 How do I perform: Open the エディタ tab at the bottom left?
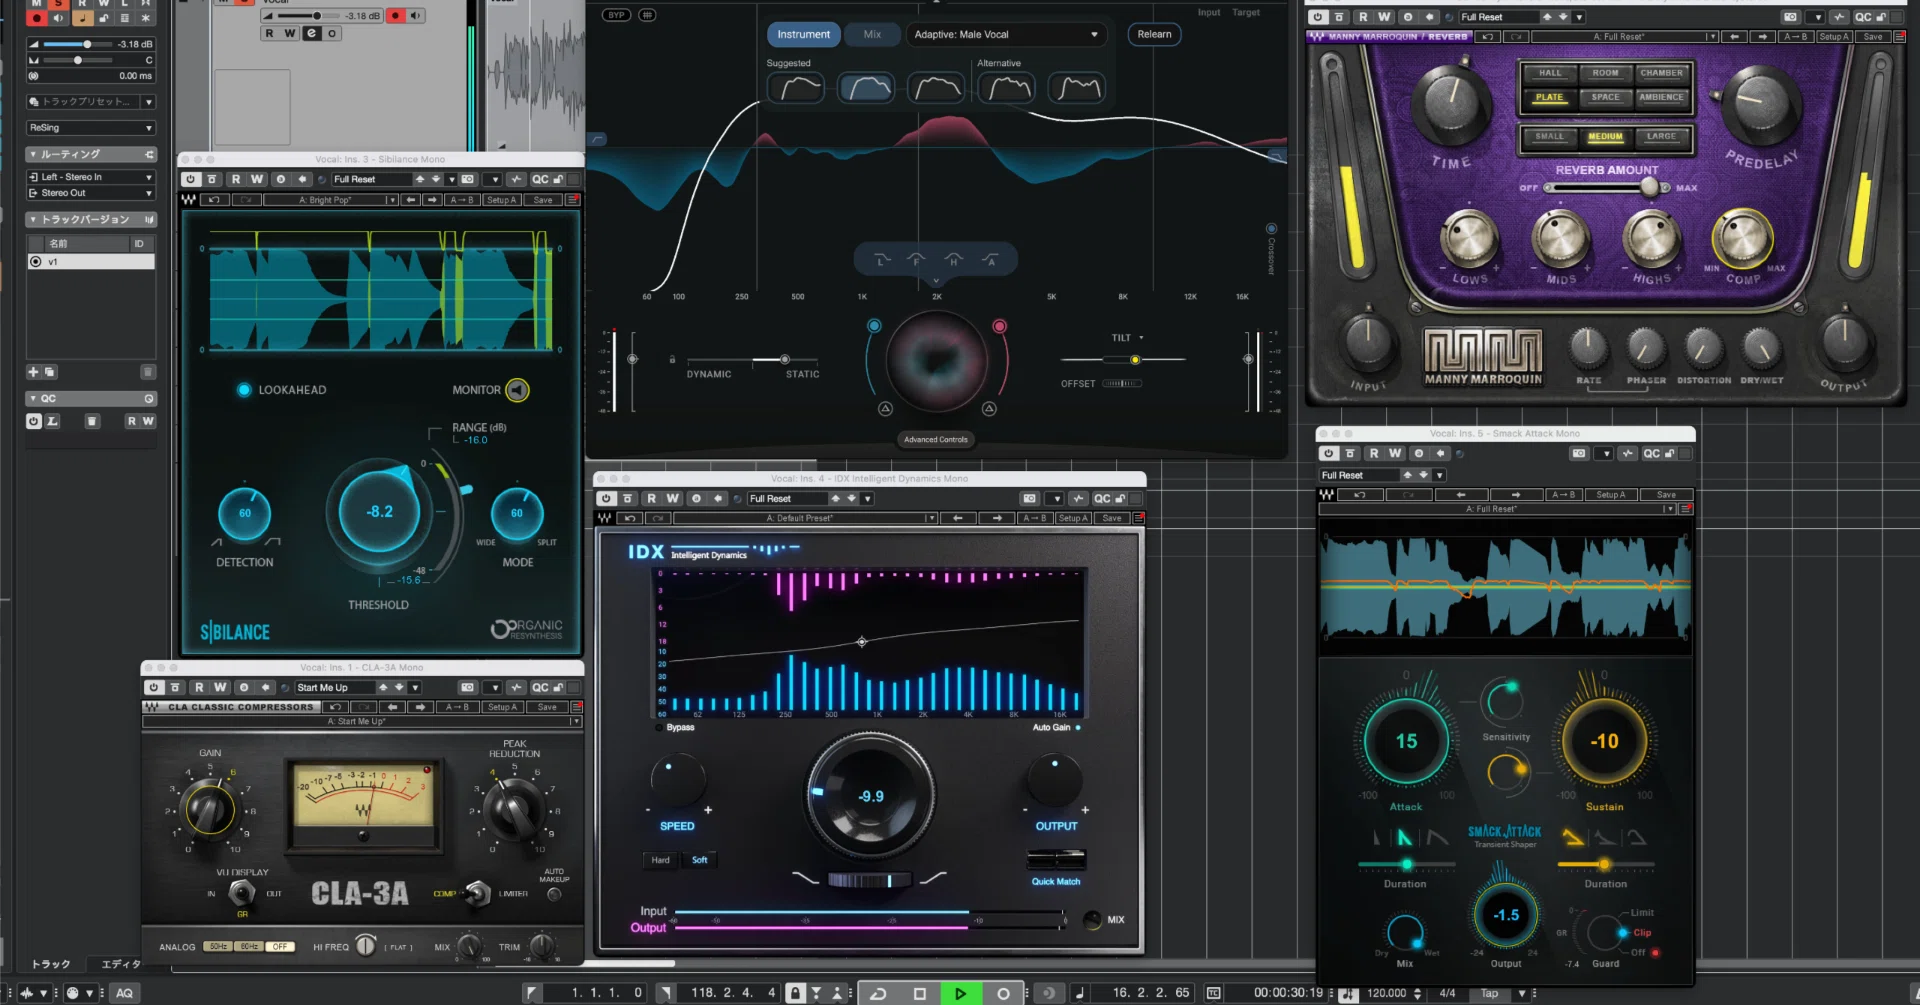[122, 964]
